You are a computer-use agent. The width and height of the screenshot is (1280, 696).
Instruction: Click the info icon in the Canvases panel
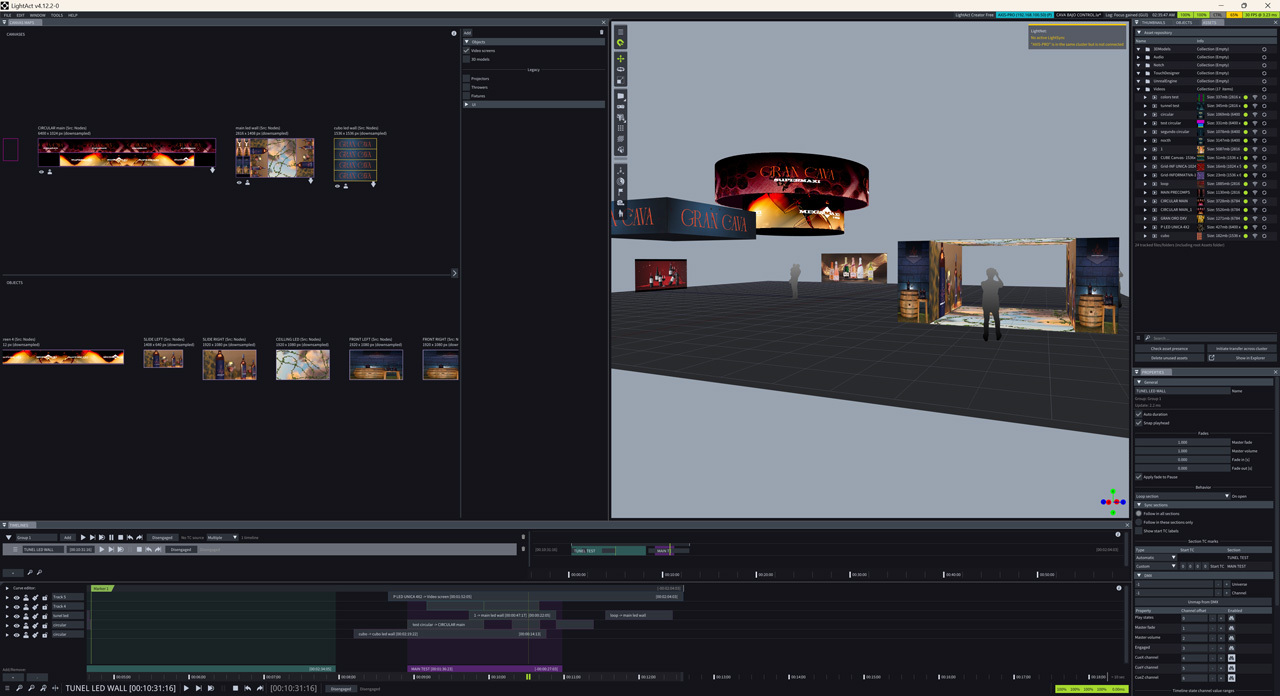tap(454, 34)
